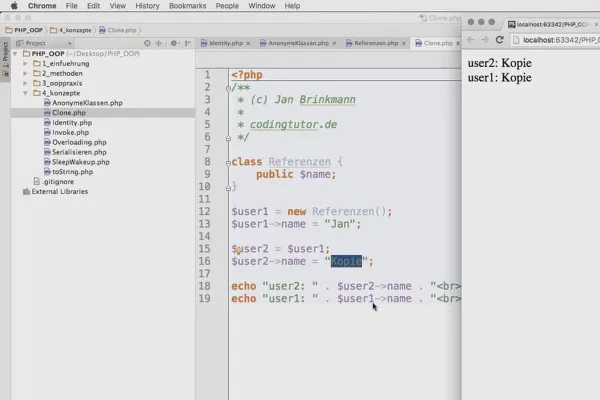The width and height of the screenshot is (600, 400).
Task: Open the Project panel settings gear
Action: (x=174, y=43)
